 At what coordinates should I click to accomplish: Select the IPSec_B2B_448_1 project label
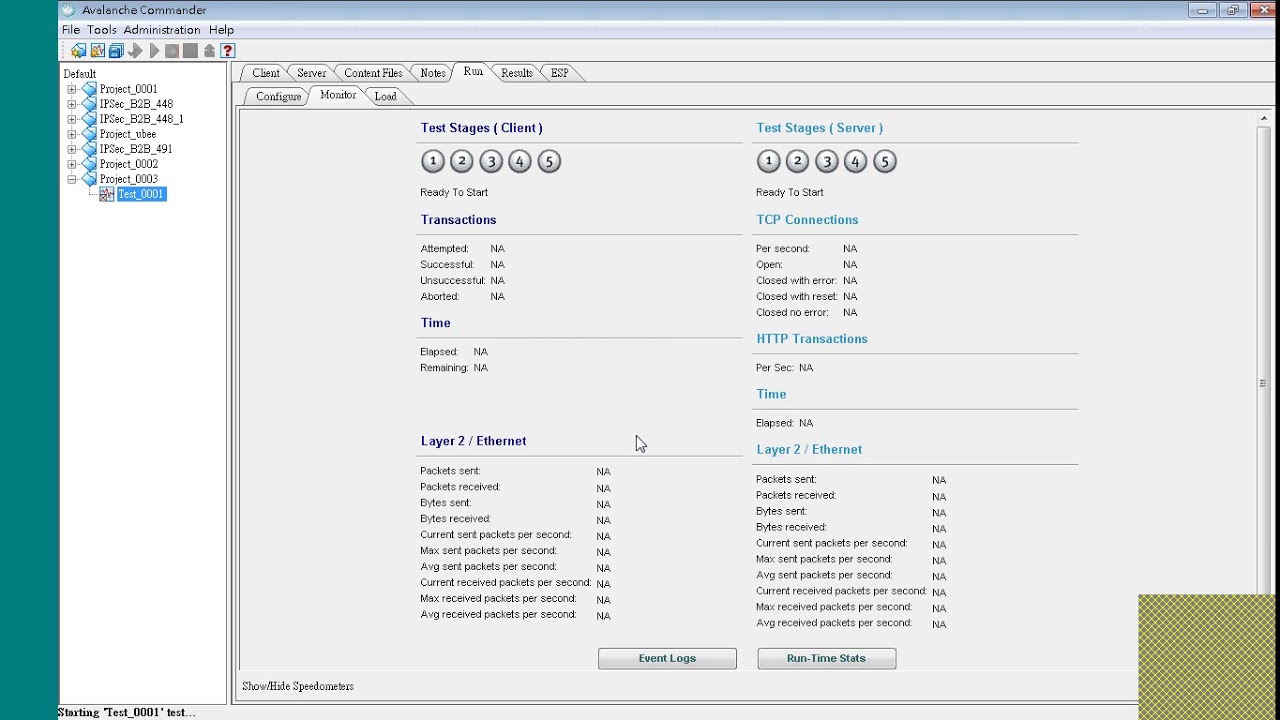pos(141,119)
